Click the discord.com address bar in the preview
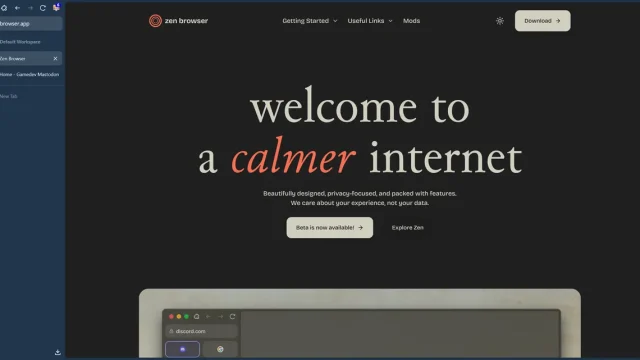Screen dimensions: 640x360 (201, 331)
